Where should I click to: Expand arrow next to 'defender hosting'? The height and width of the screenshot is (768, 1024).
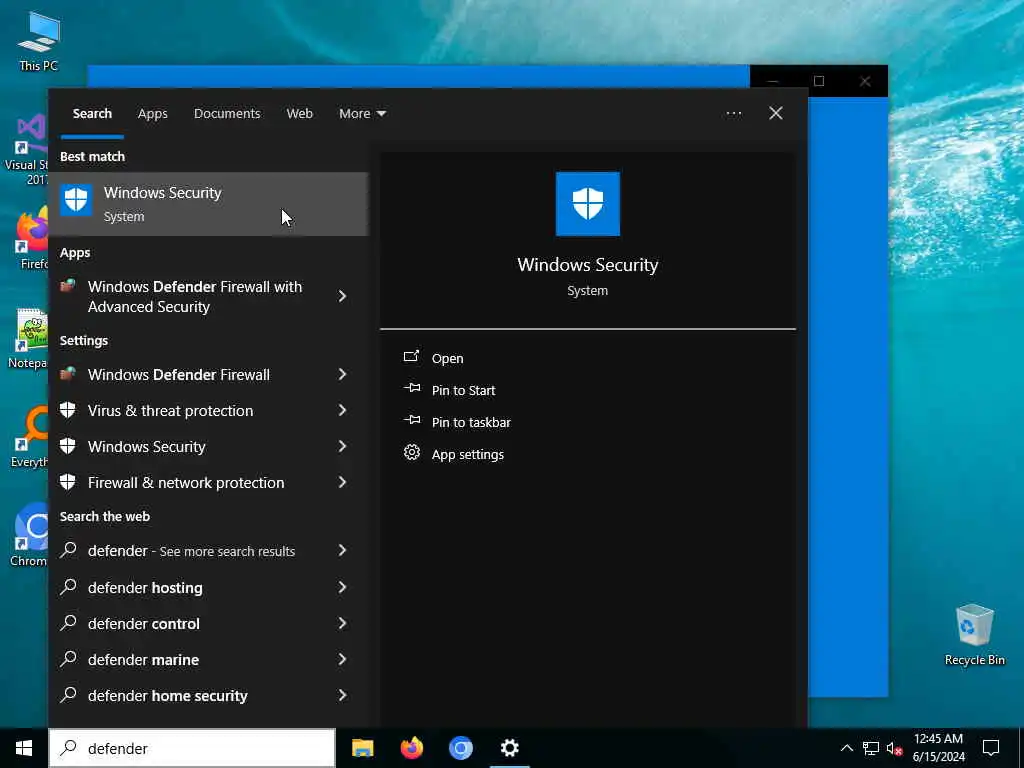(342, 587)
